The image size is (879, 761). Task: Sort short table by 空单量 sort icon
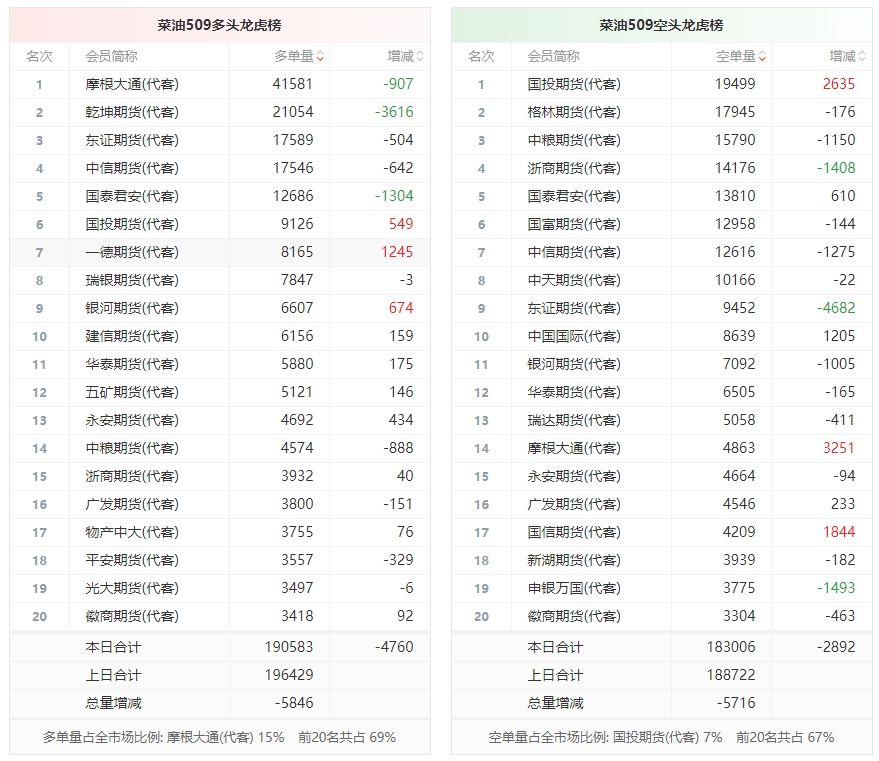point(762,56)
